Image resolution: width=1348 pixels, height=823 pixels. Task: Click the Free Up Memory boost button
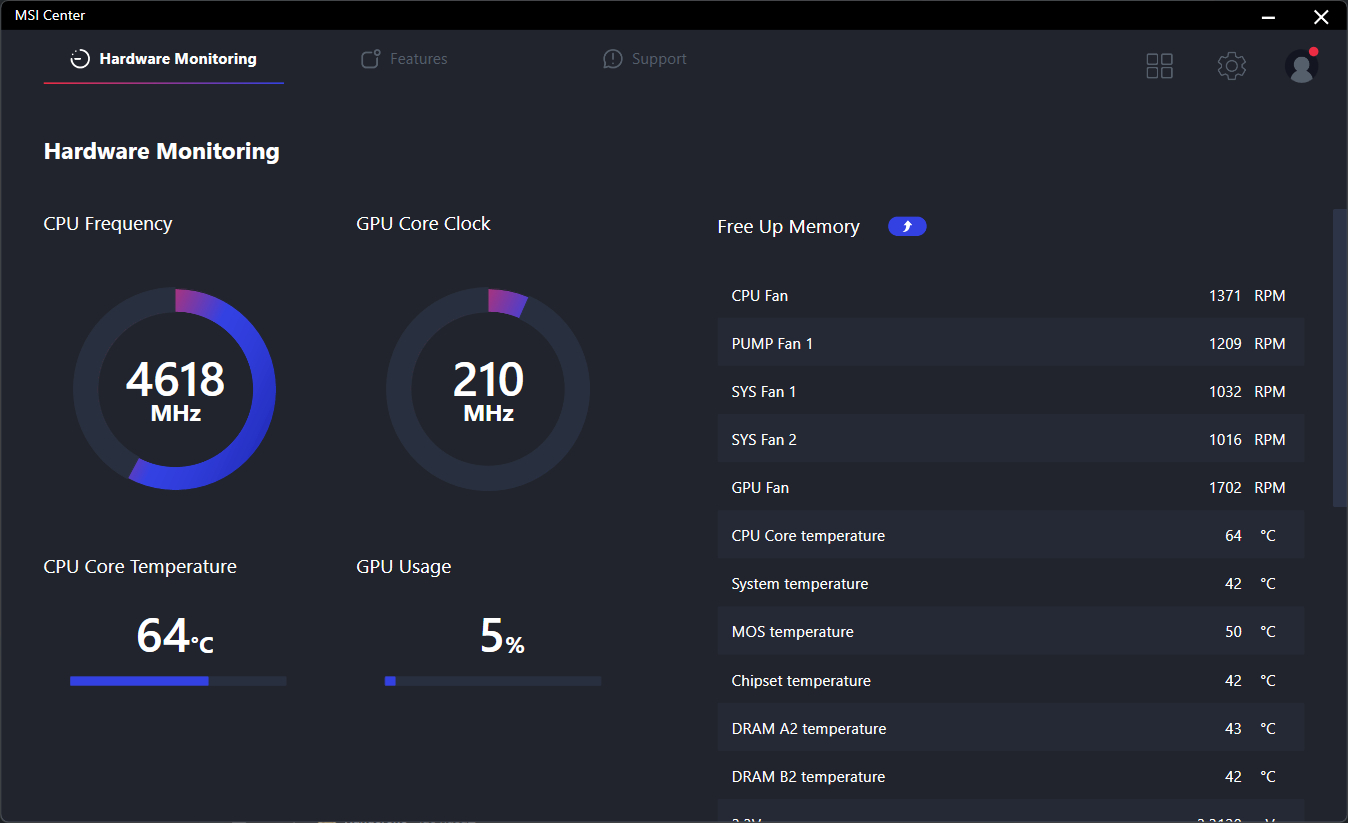coord(907,226)
